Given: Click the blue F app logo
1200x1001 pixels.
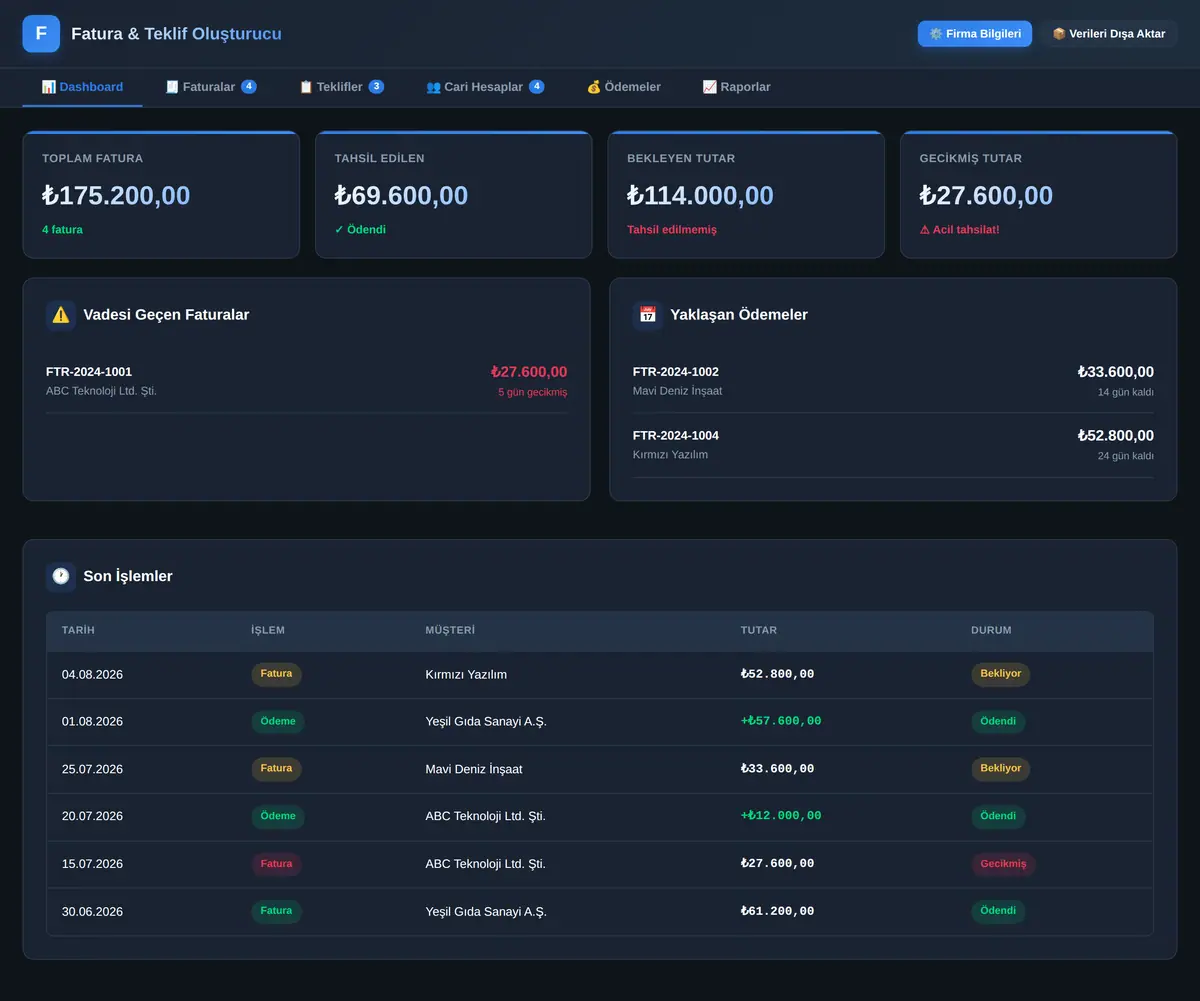Looking at the screenshot, I should (x=41, y=34).
